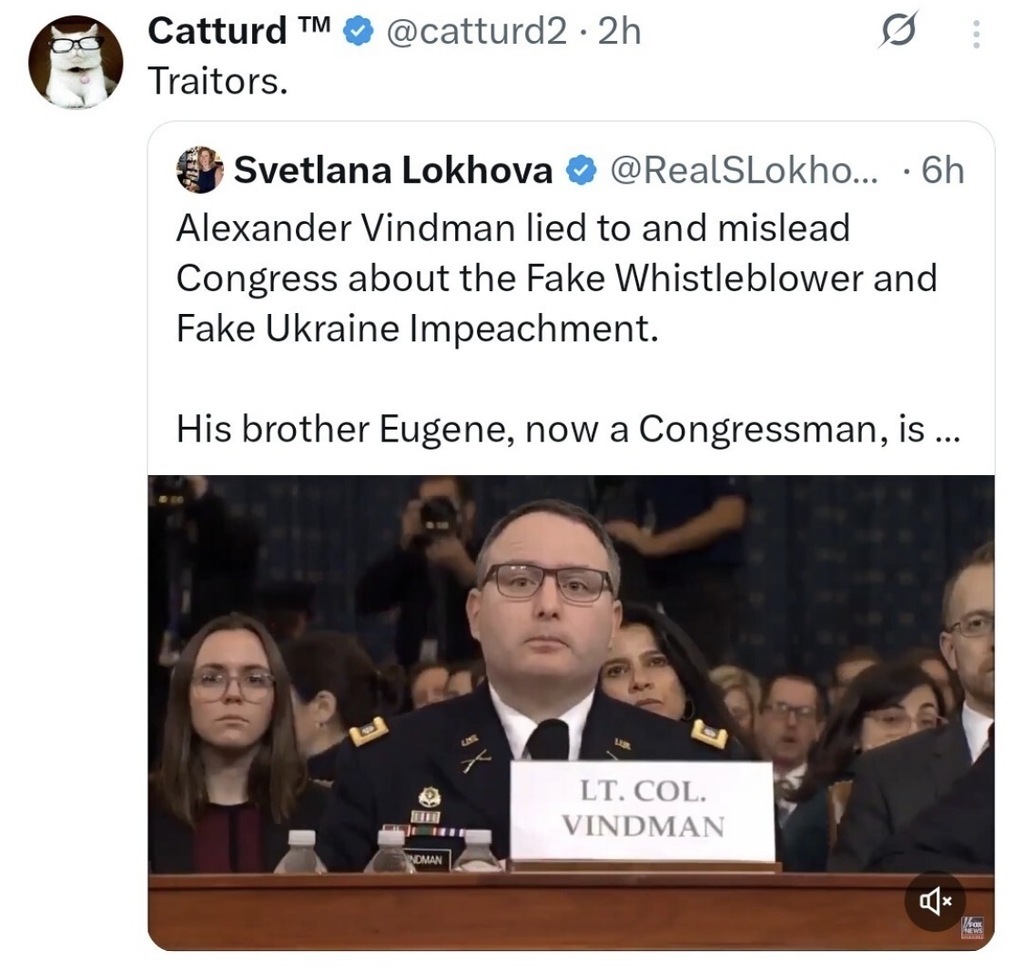Screen dimensions: 1024x971
Task: Click the 2h timestamp
Action: click(618, 33)
